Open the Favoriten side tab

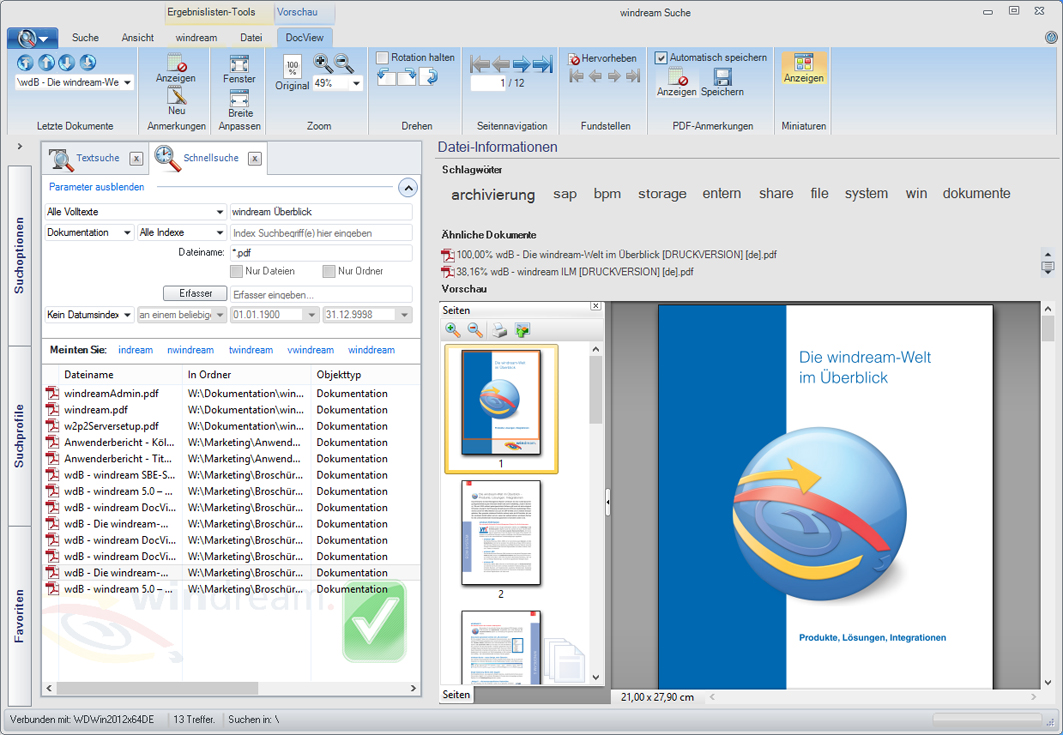(x=19, y=616)
